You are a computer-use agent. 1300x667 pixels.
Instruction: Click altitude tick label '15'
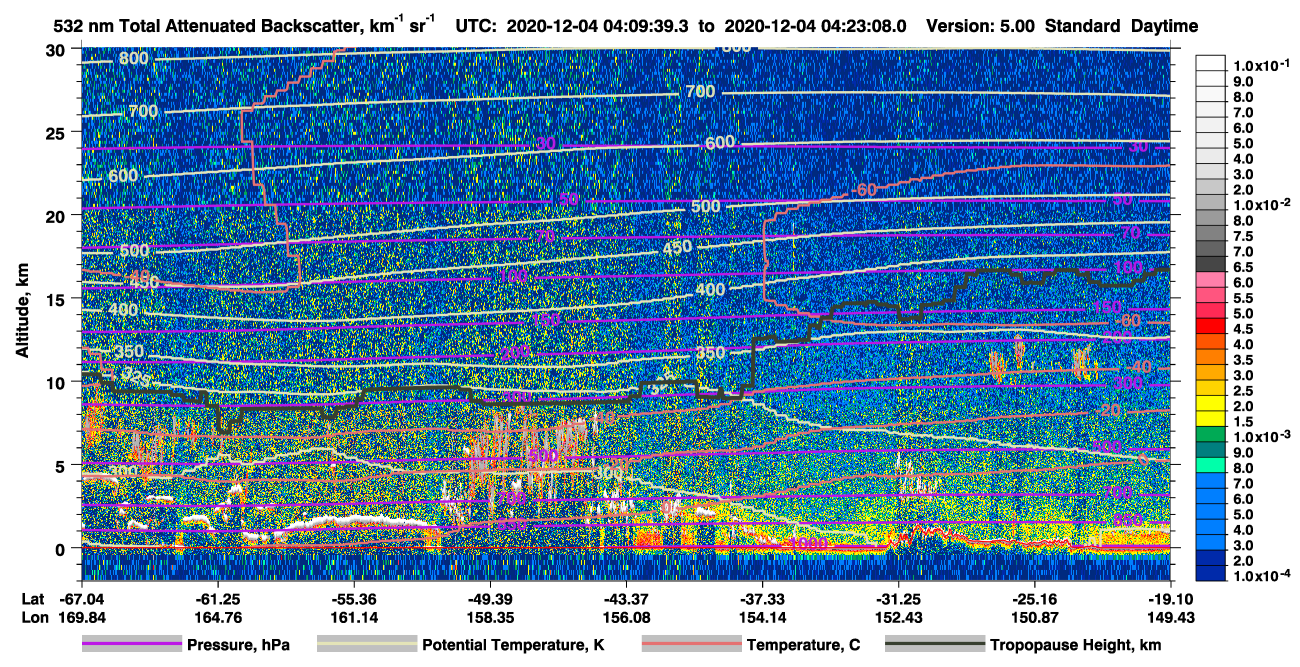click(x=58, y=299)
